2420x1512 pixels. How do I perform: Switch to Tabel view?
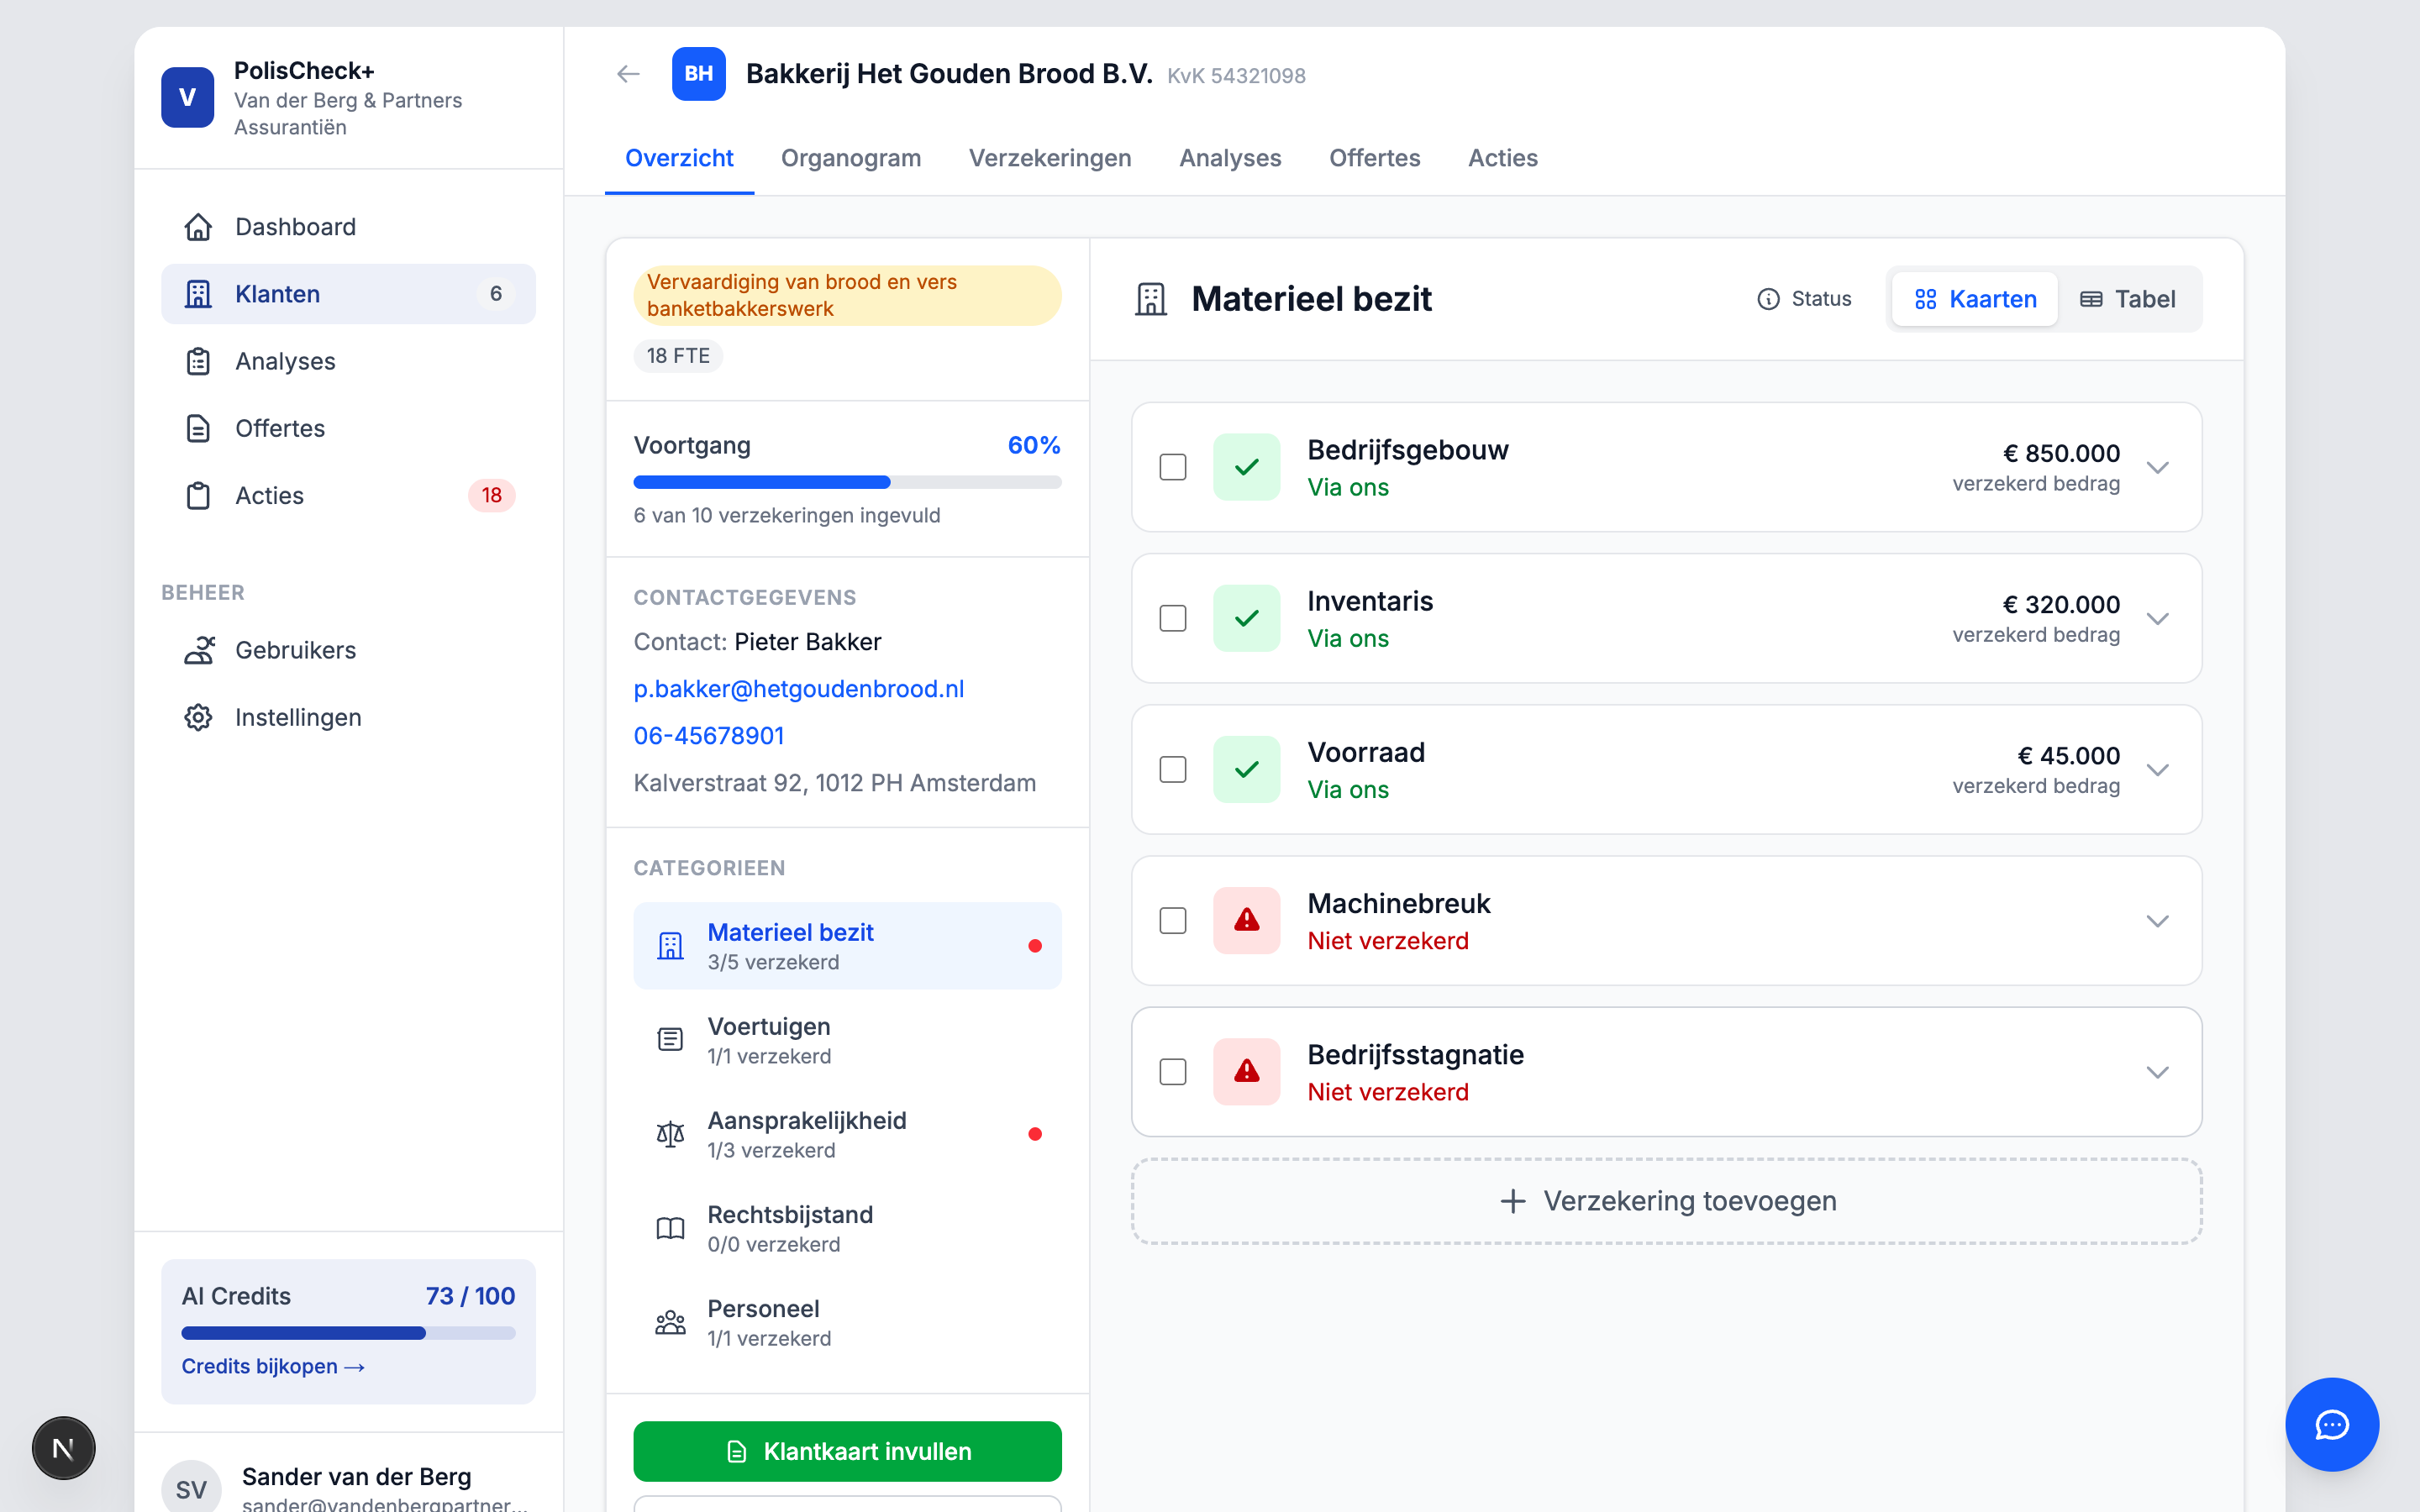[x=2127, y=299]
